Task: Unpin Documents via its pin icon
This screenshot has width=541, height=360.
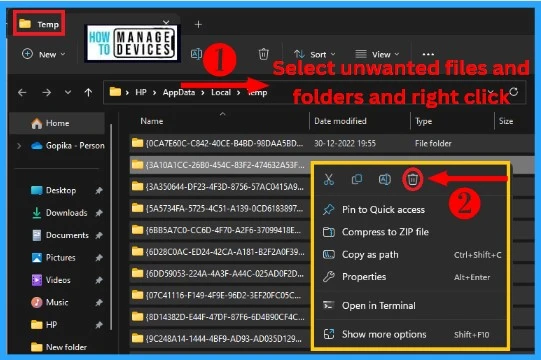Action: [99, 235]
